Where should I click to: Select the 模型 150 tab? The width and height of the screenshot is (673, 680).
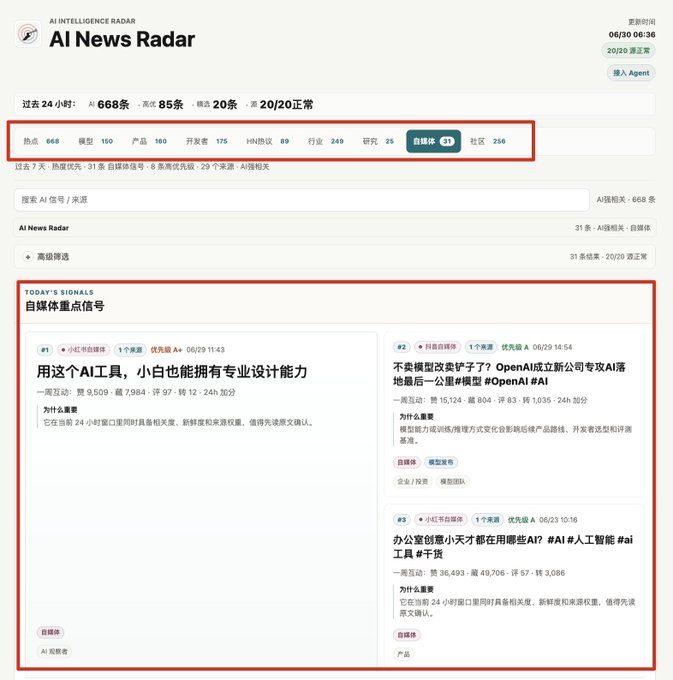point(96,141)
